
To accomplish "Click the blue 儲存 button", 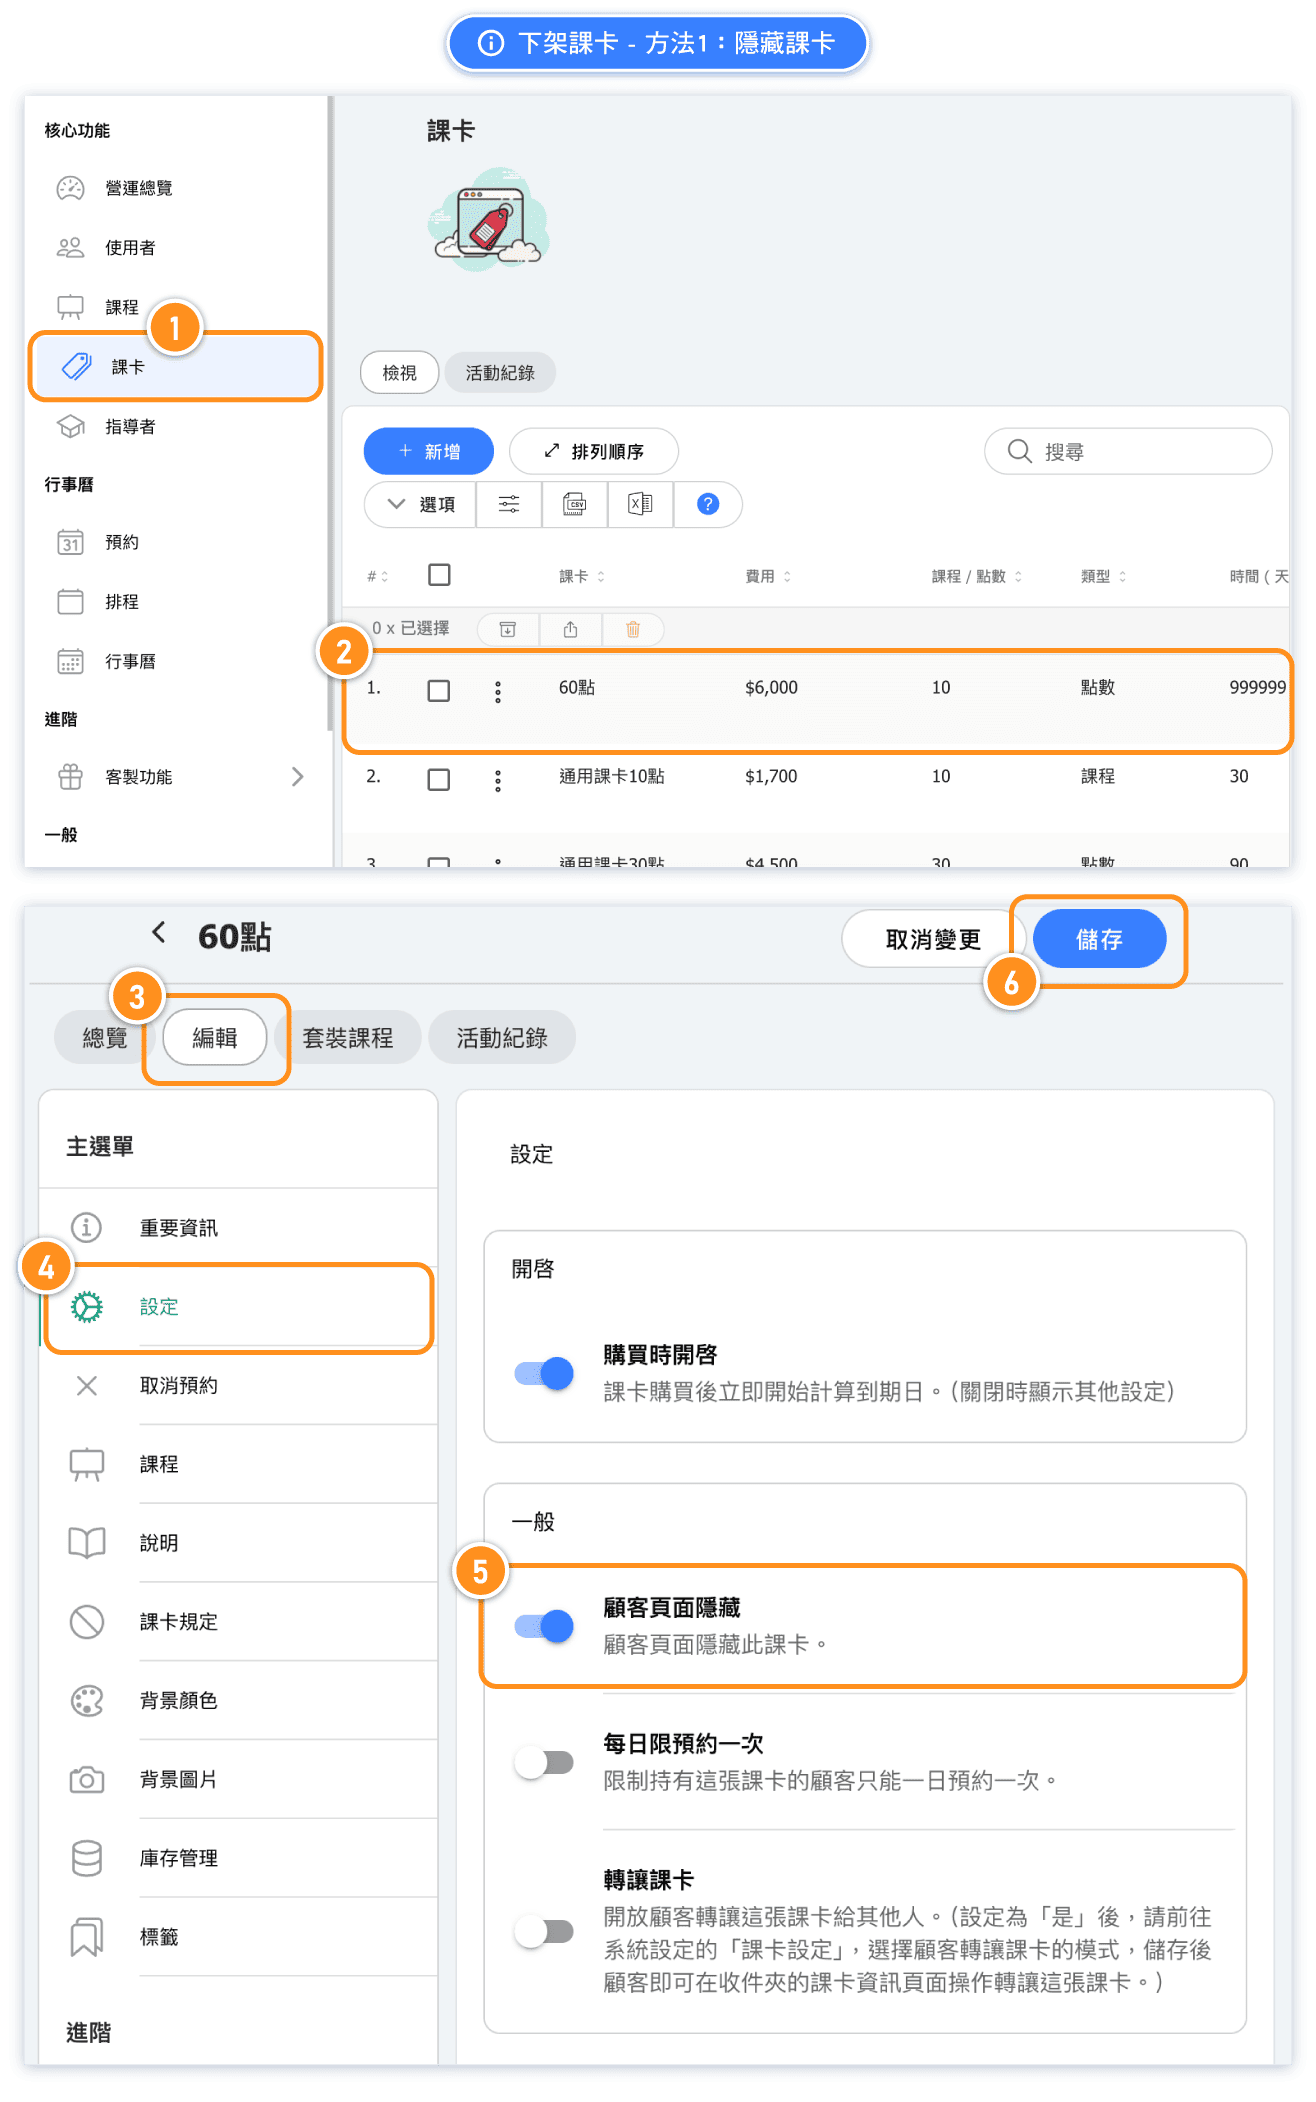I will [x=1099, y=939].
